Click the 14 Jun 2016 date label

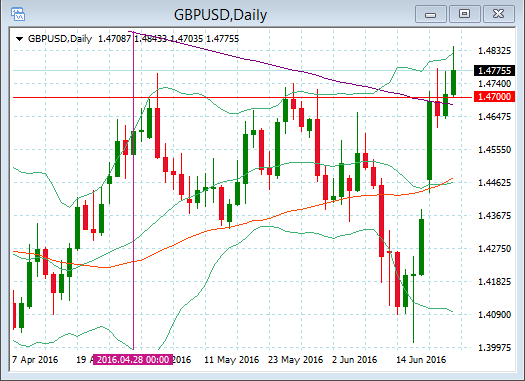coord(421,360)
